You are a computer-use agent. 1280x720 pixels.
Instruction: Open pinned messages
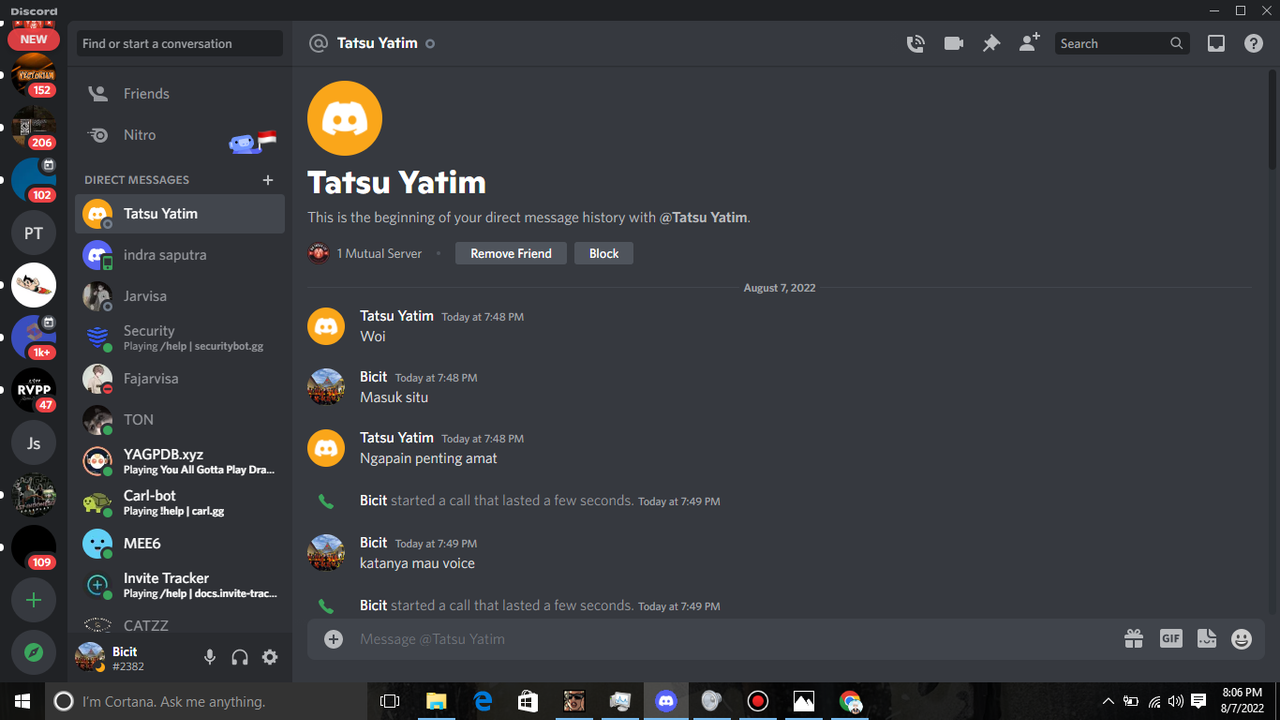(x=991, y=43)
